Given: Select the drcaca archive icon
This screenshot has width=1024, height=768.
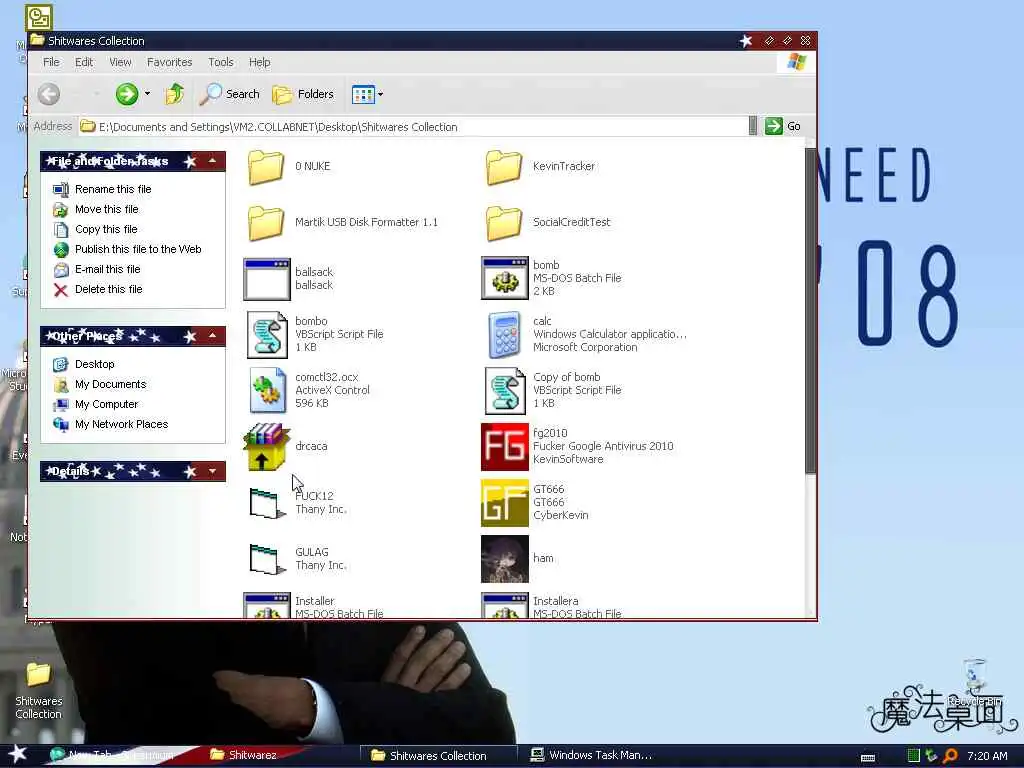Looking at the screenshot, I should pyautogui.click(x=266, y=447).
